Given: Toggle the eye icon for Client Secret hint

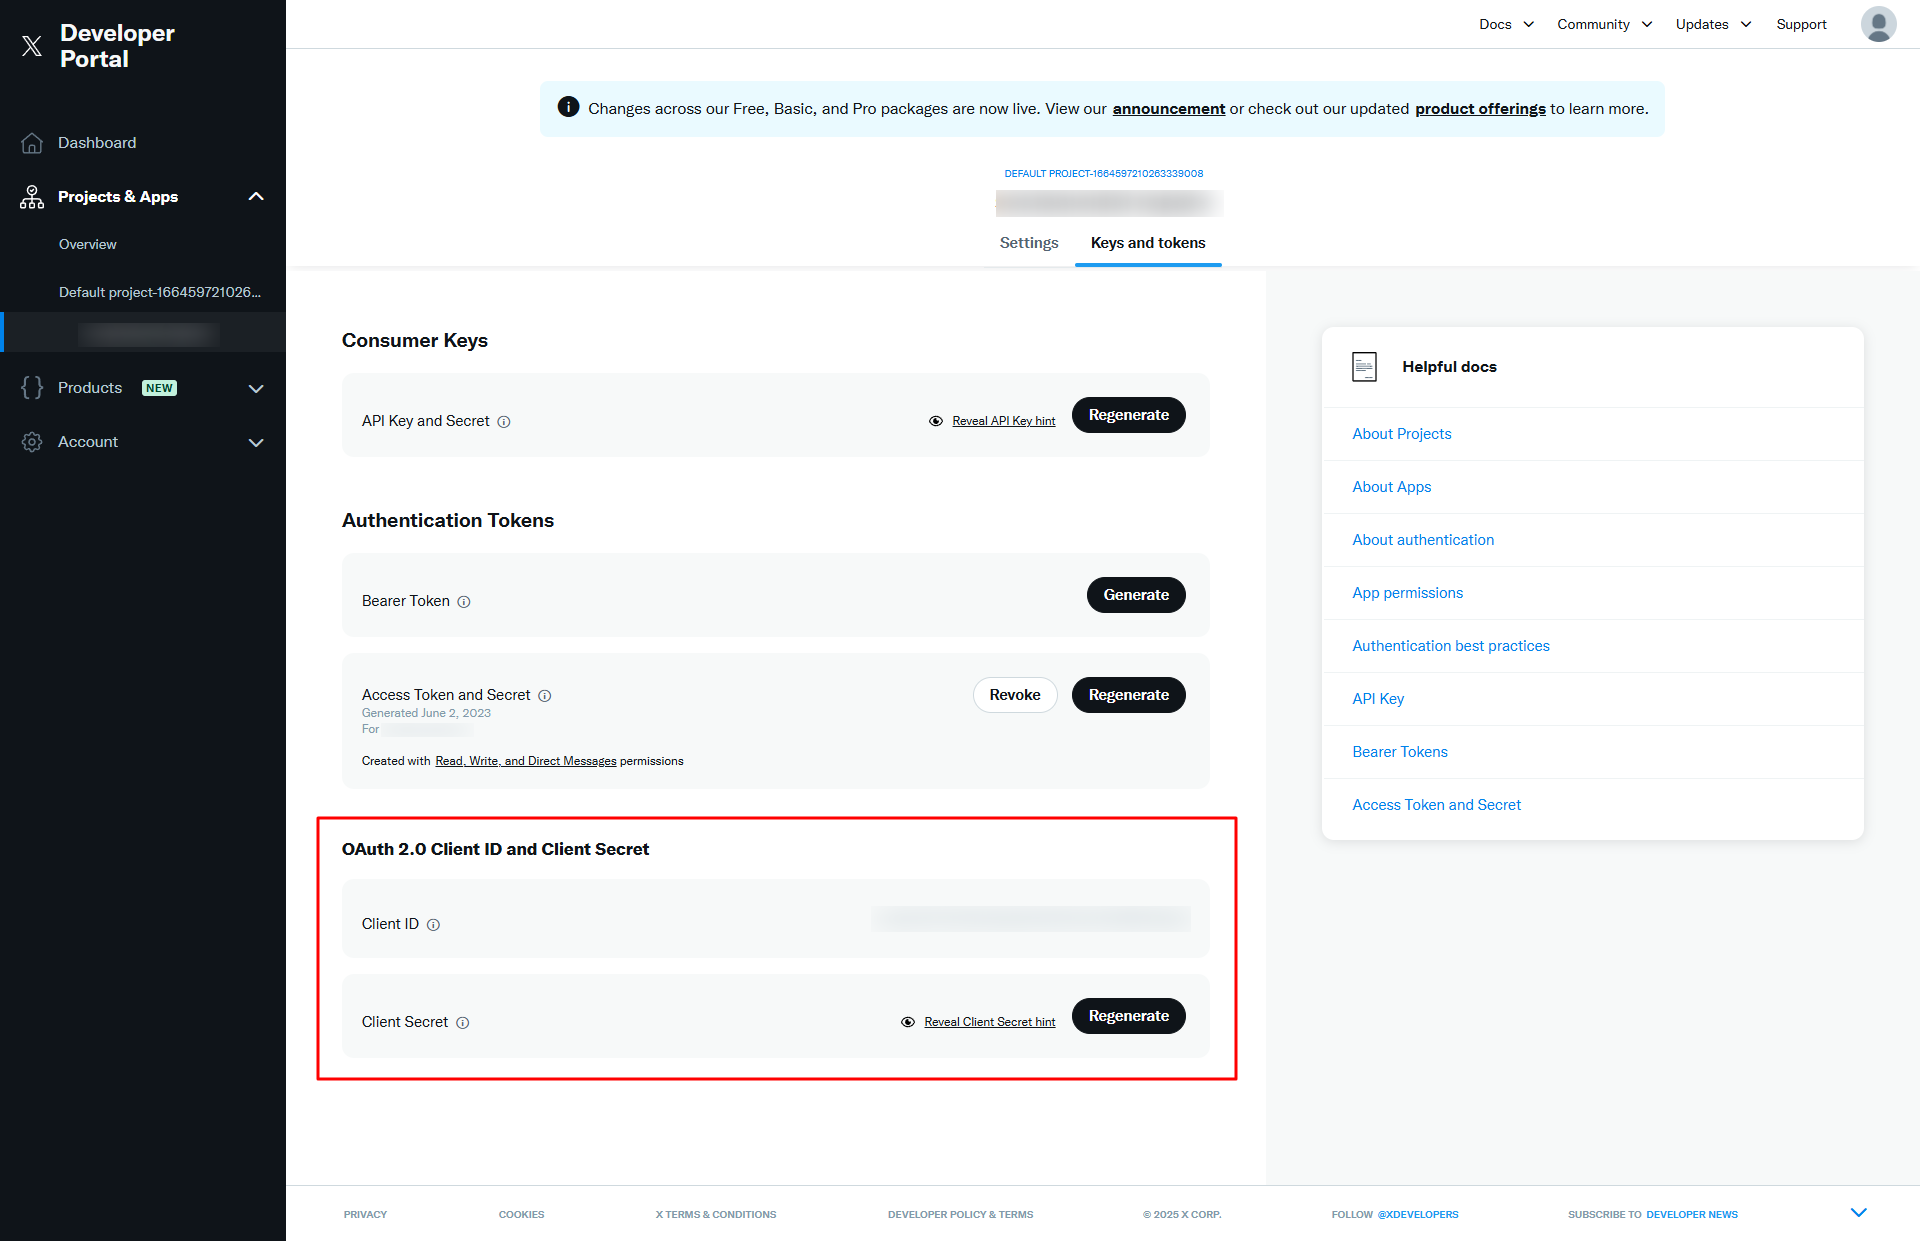Looking at the screenshot, I should tap(908, 1022).
